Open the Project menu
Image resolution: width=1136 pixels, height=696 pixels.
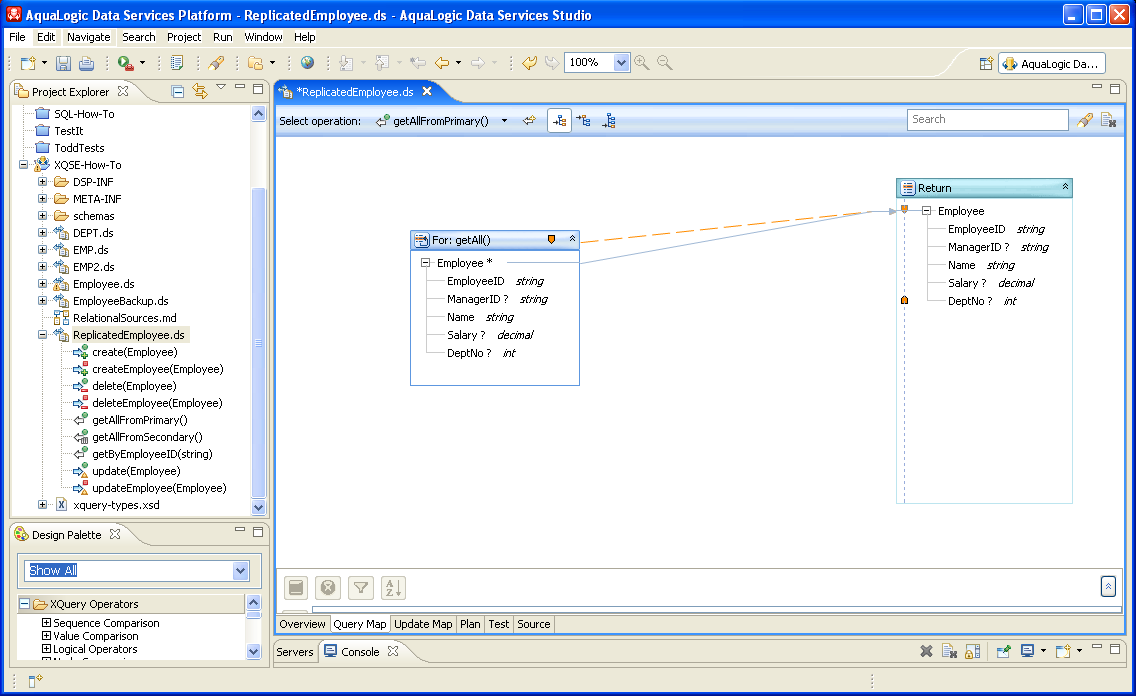184,37
